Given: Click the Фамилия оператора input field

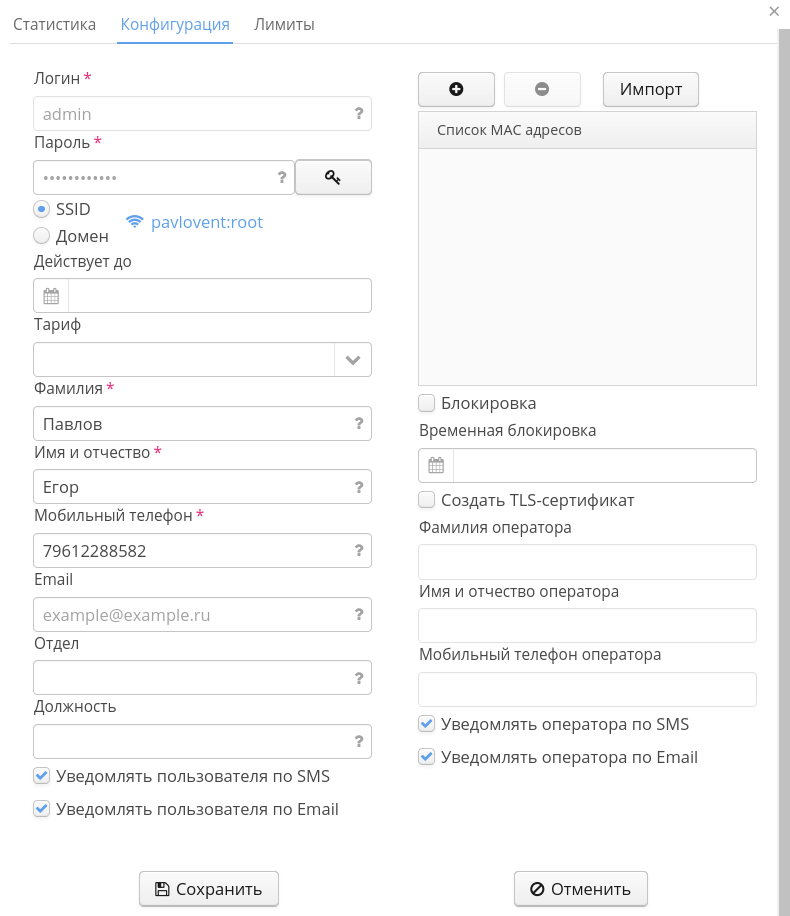Looking at the screenshot, I should coord(587,562).
